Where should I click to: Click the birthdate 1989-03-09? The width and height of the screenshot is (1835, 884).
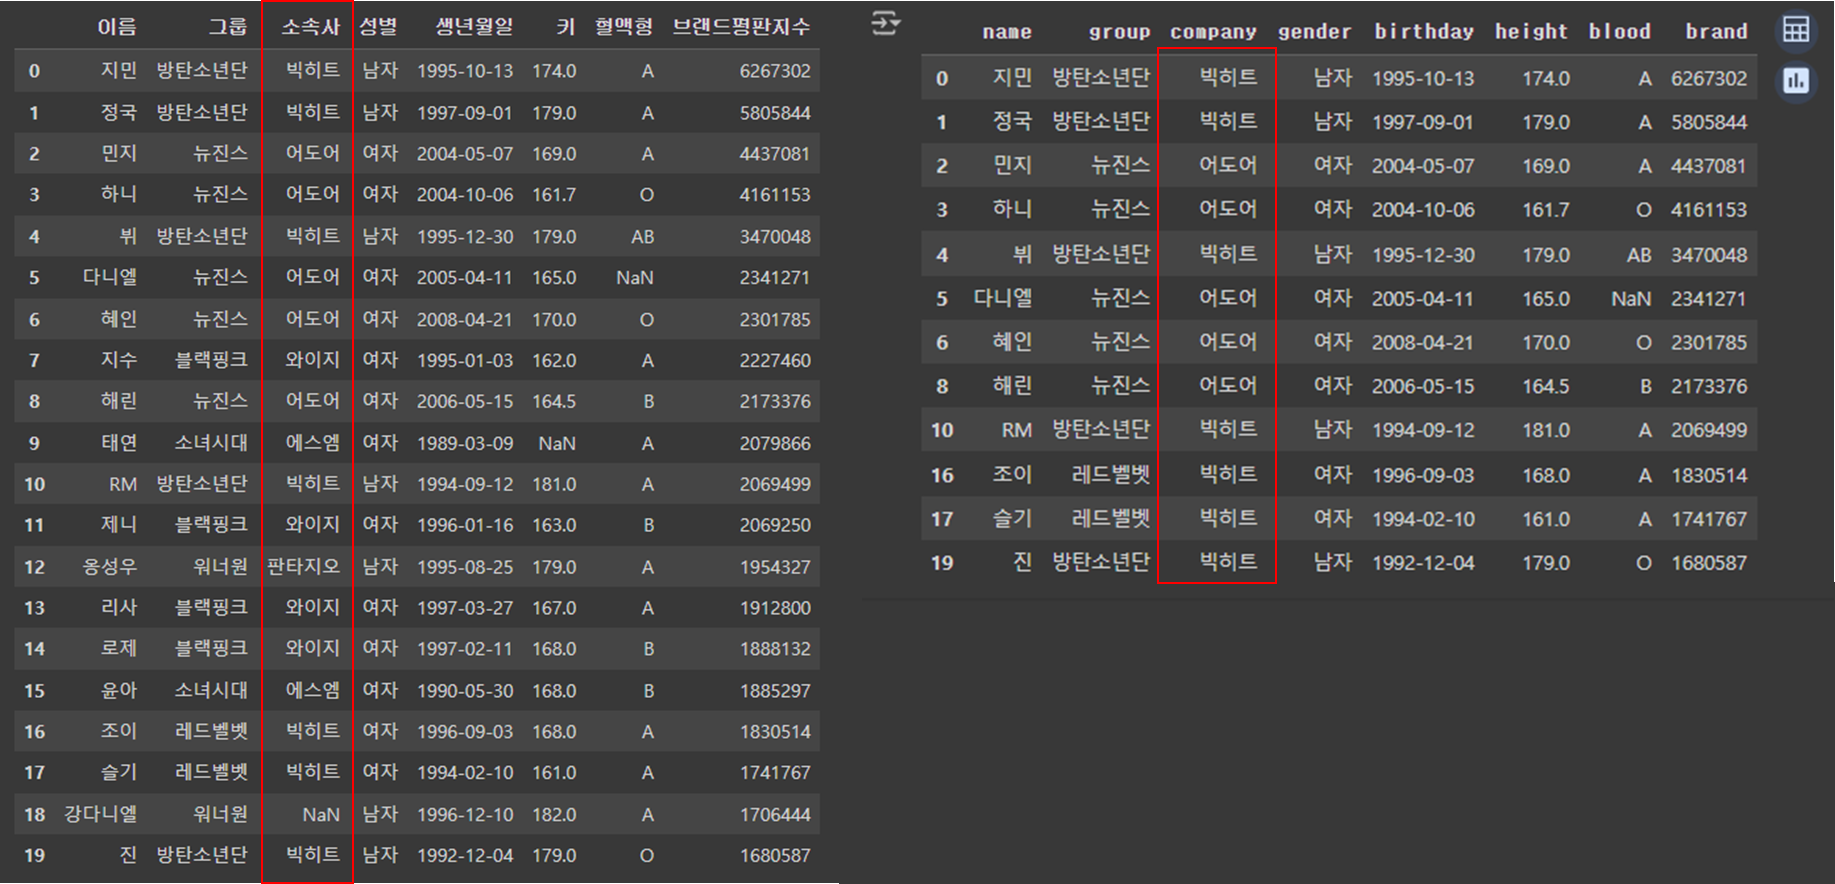click(465, 443)
